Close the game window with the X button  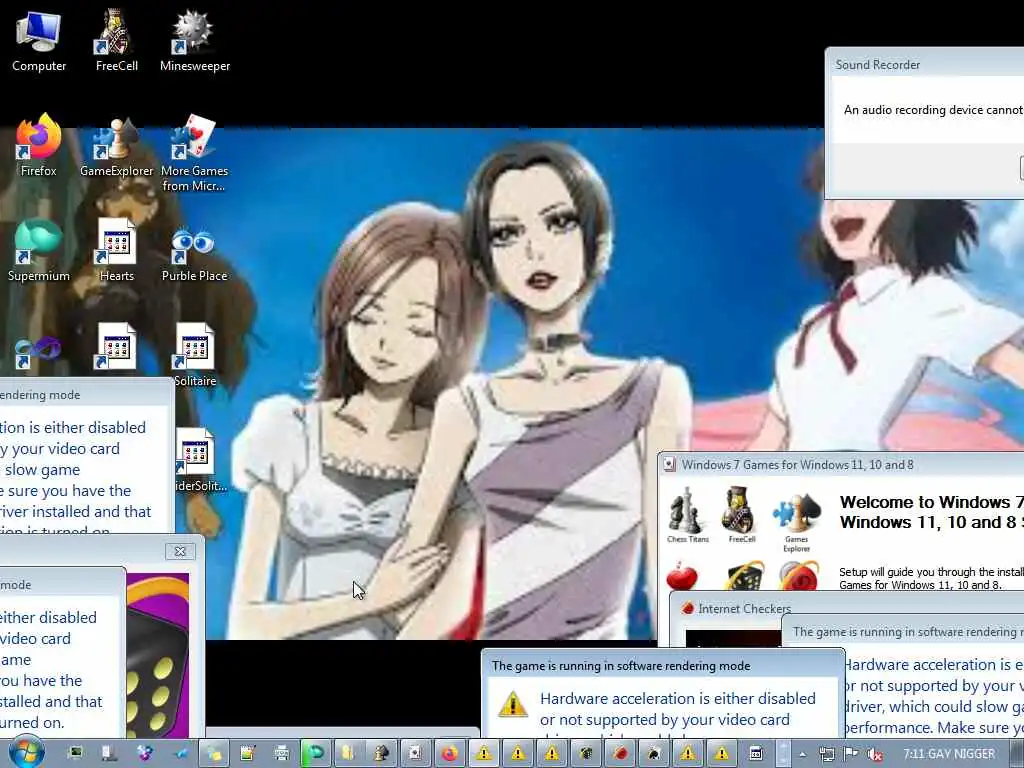pos(180,551)
